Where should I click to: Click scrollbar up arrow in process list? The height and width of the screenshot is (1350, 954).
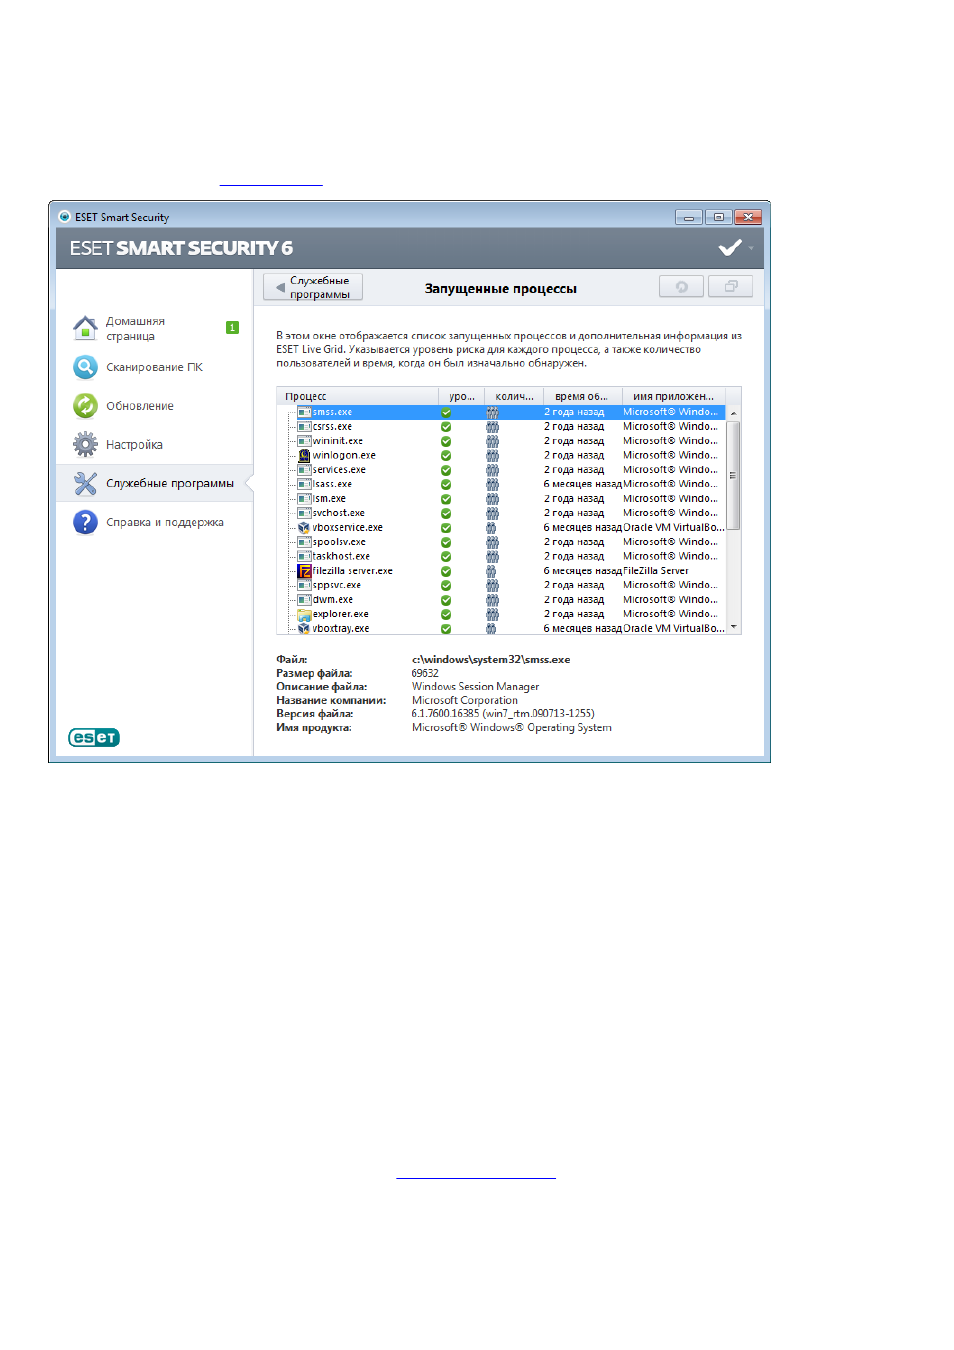click(733, 412)
